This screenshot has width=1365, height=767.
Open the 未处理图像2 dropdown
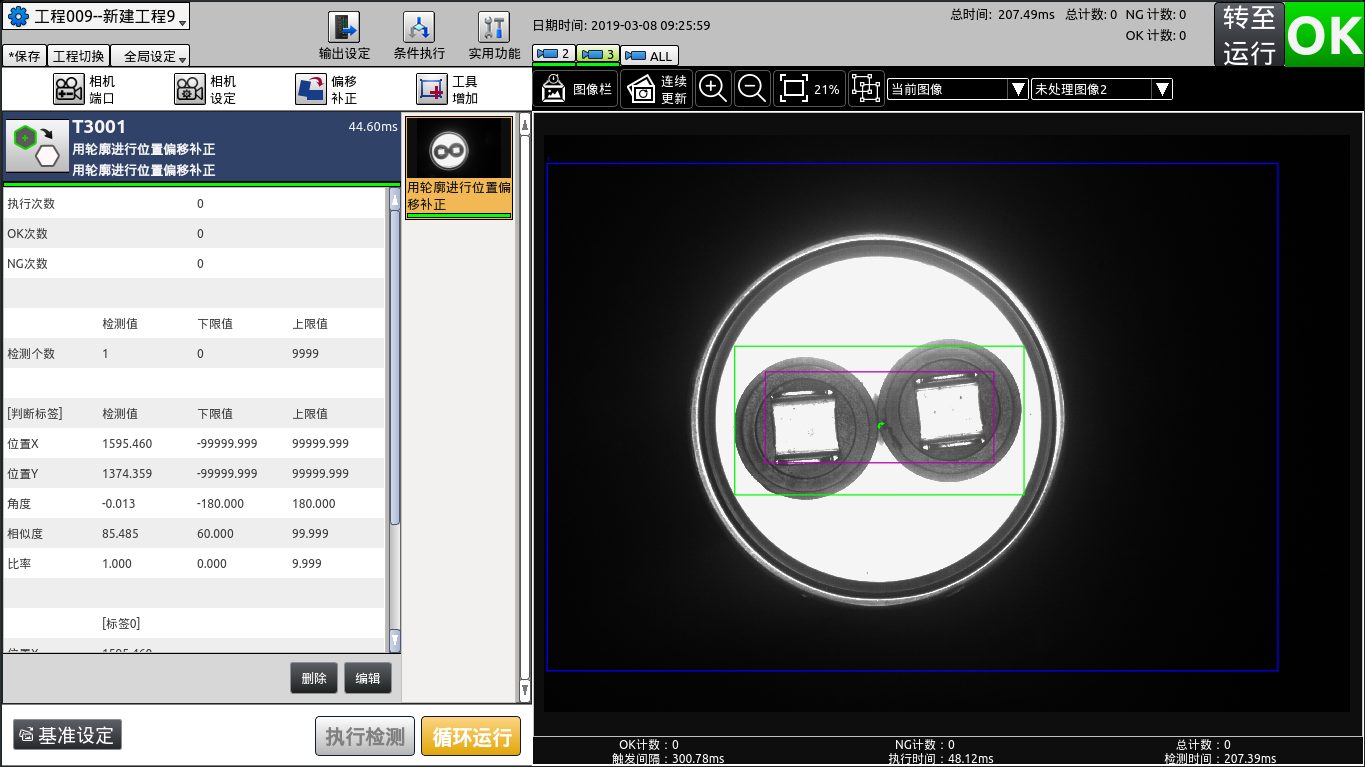pos(1102,89)
